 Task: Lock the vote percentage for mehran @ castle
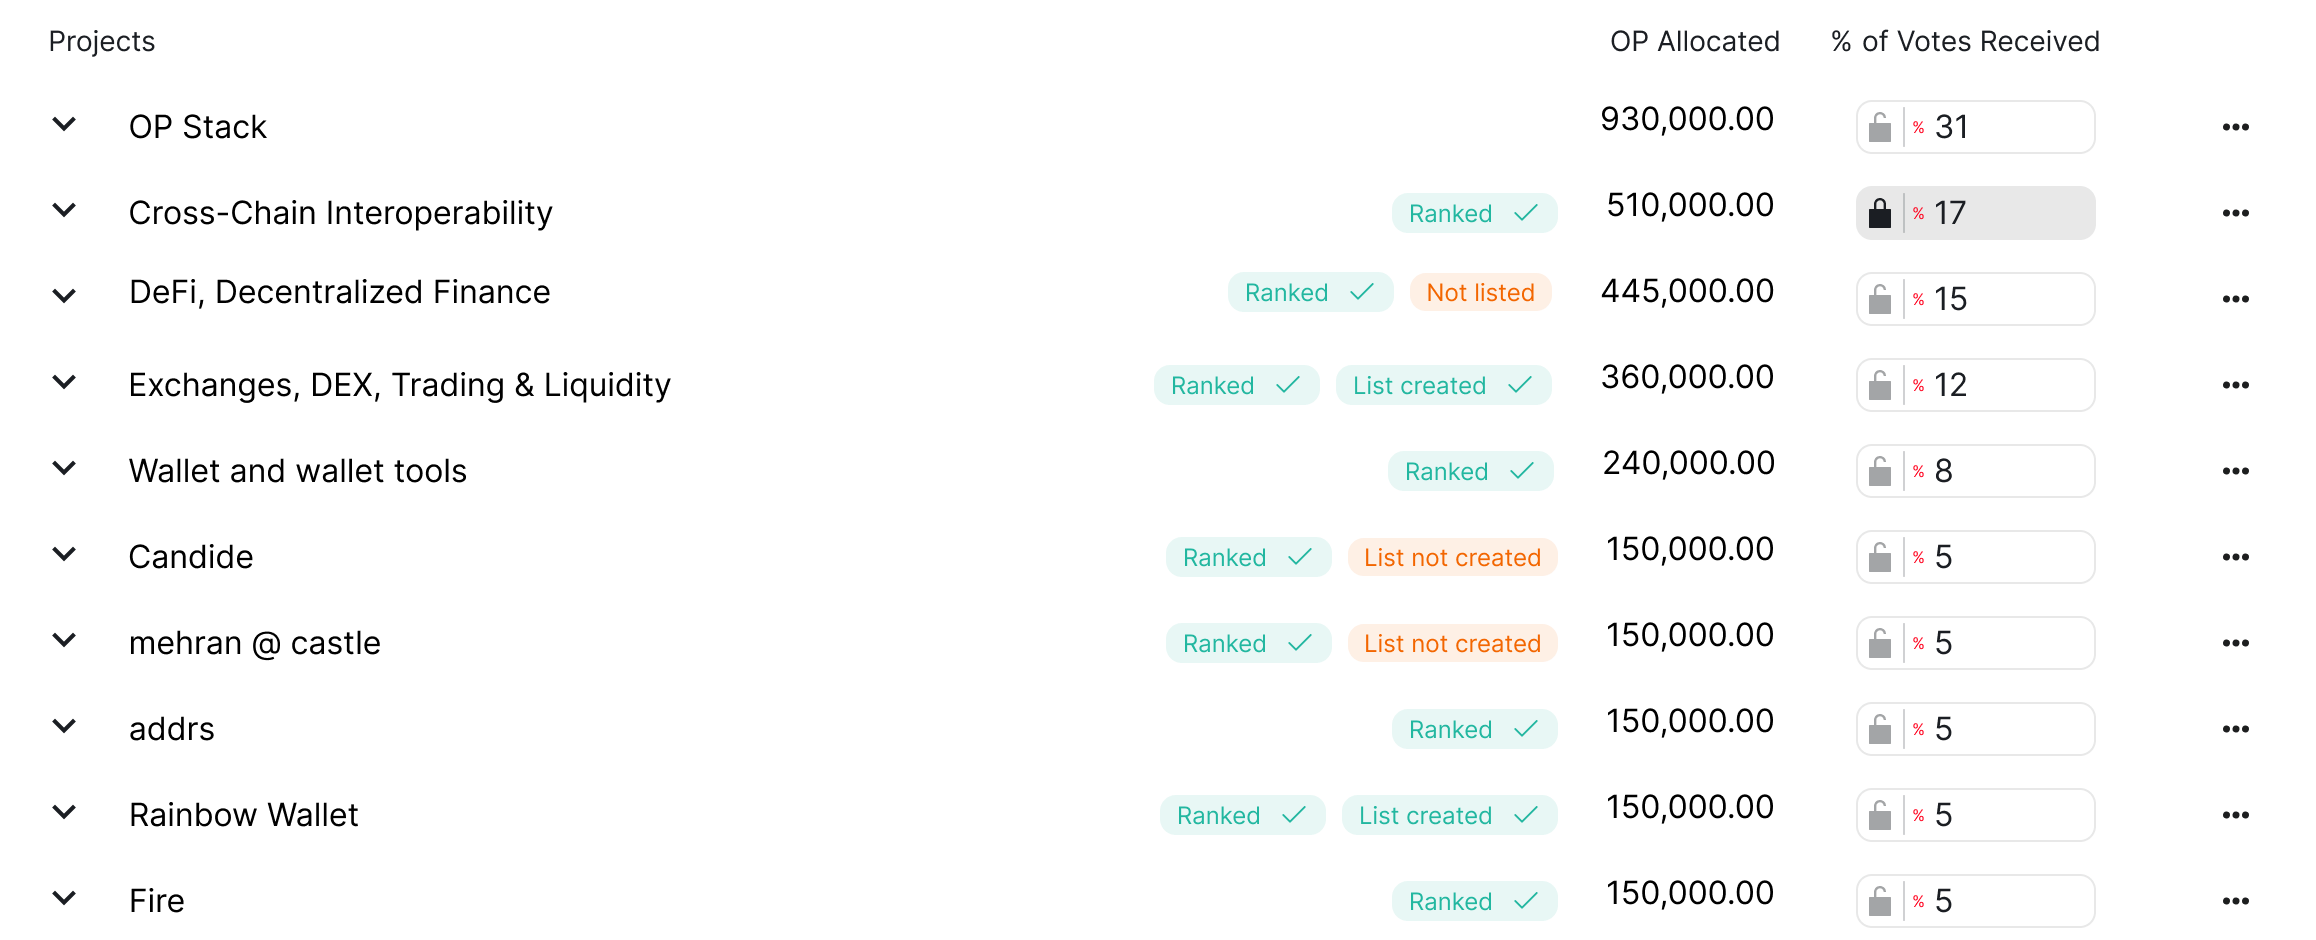(1880, 642)
